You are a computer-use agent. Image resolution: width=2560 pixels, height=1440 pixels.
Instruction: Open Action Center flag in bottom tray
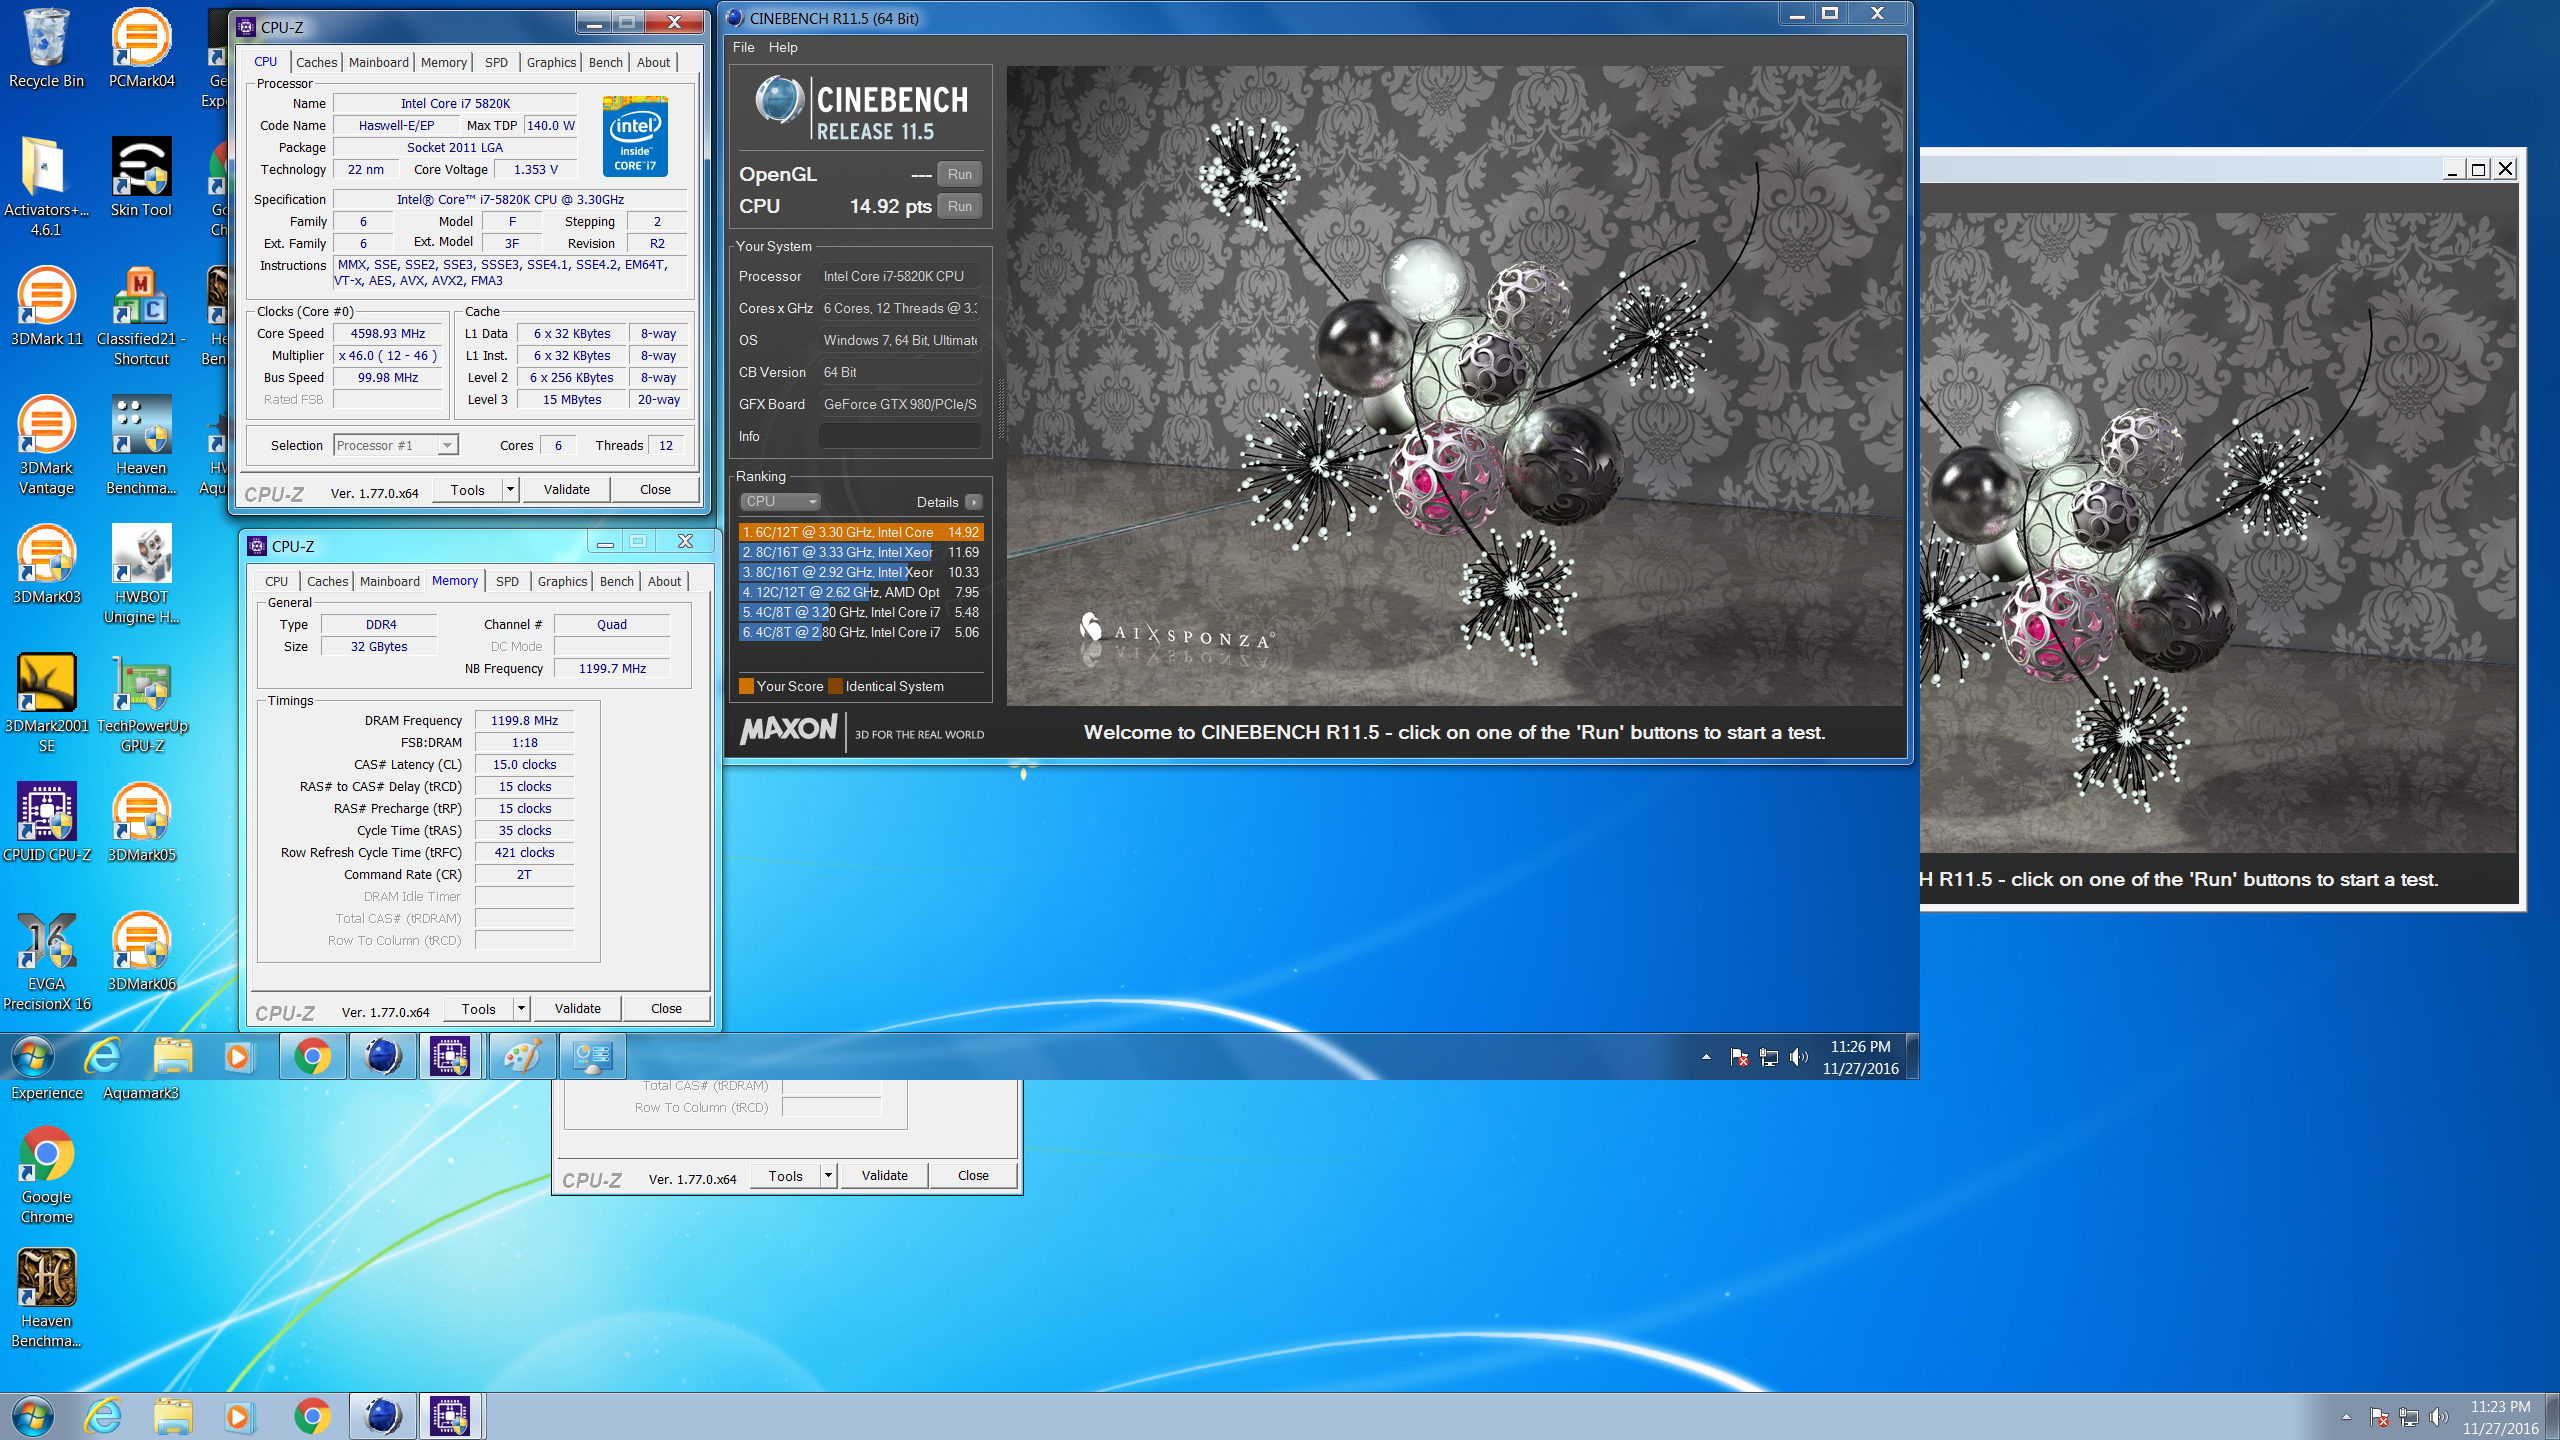(2379, 1417)
